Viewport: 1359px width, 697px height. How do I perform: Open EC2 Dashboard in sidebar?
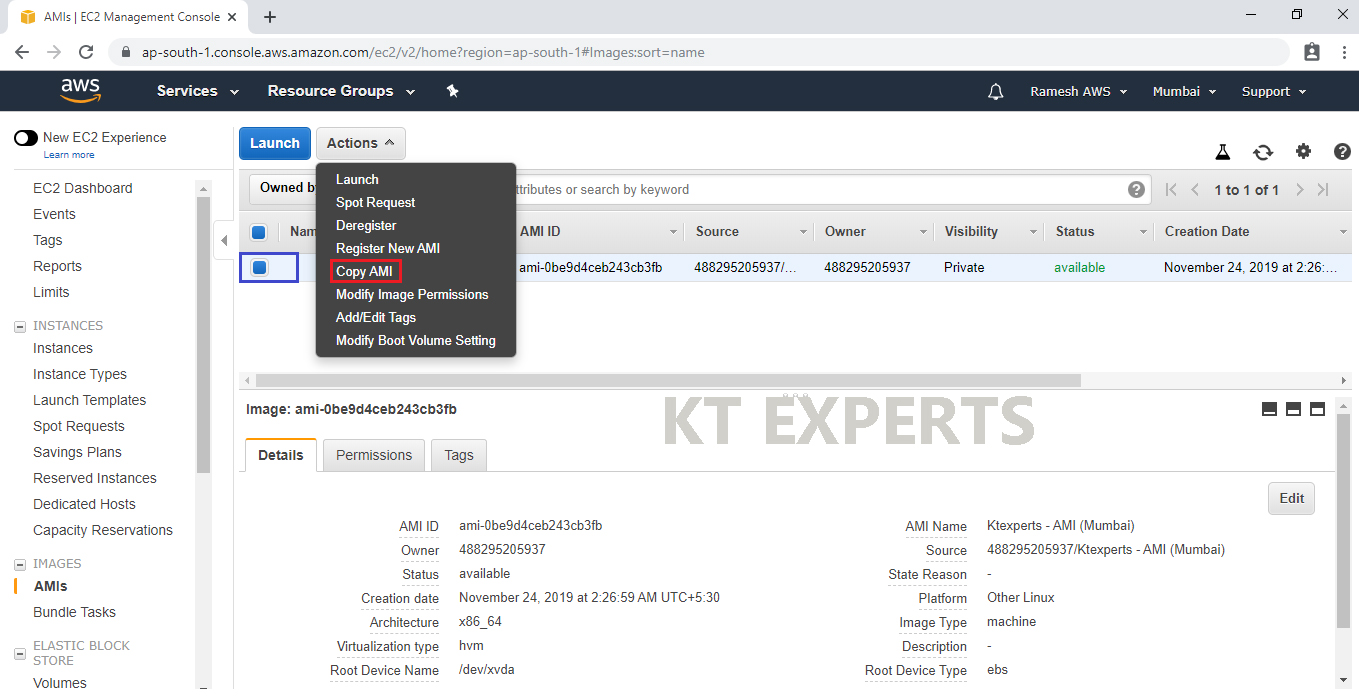[x=83, y=188]
